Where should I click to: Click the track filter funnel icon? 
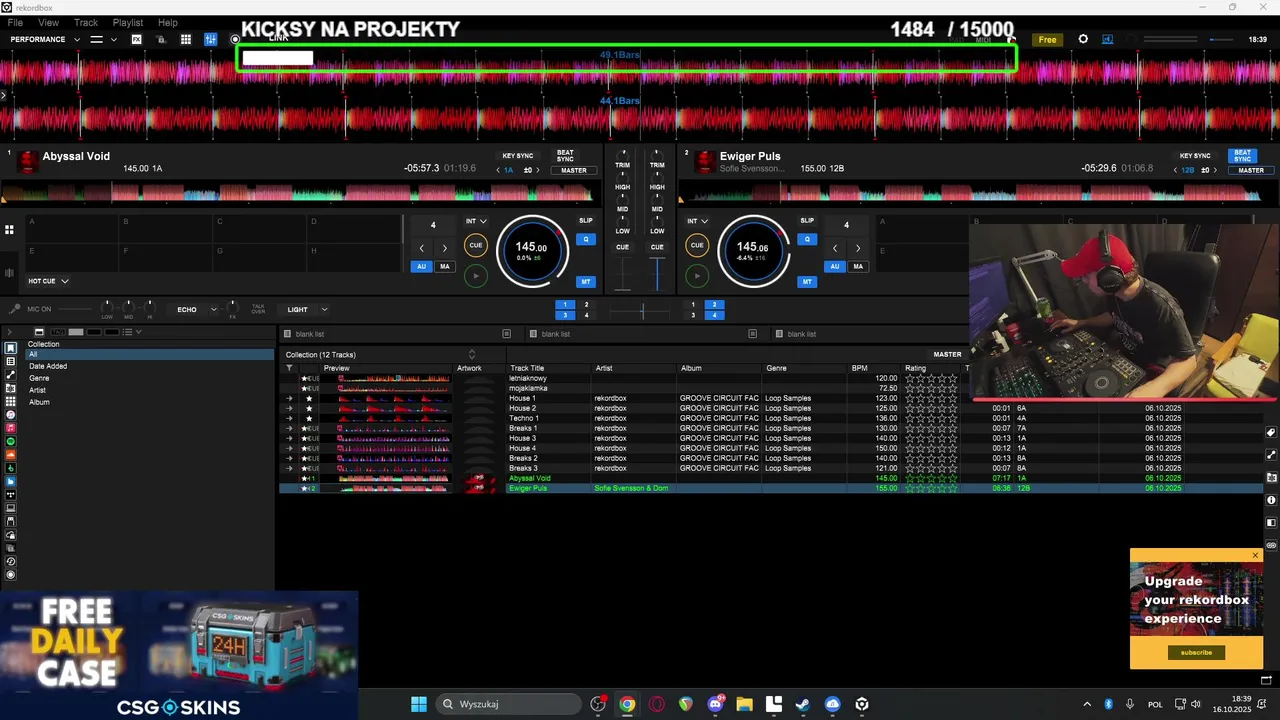289,368
